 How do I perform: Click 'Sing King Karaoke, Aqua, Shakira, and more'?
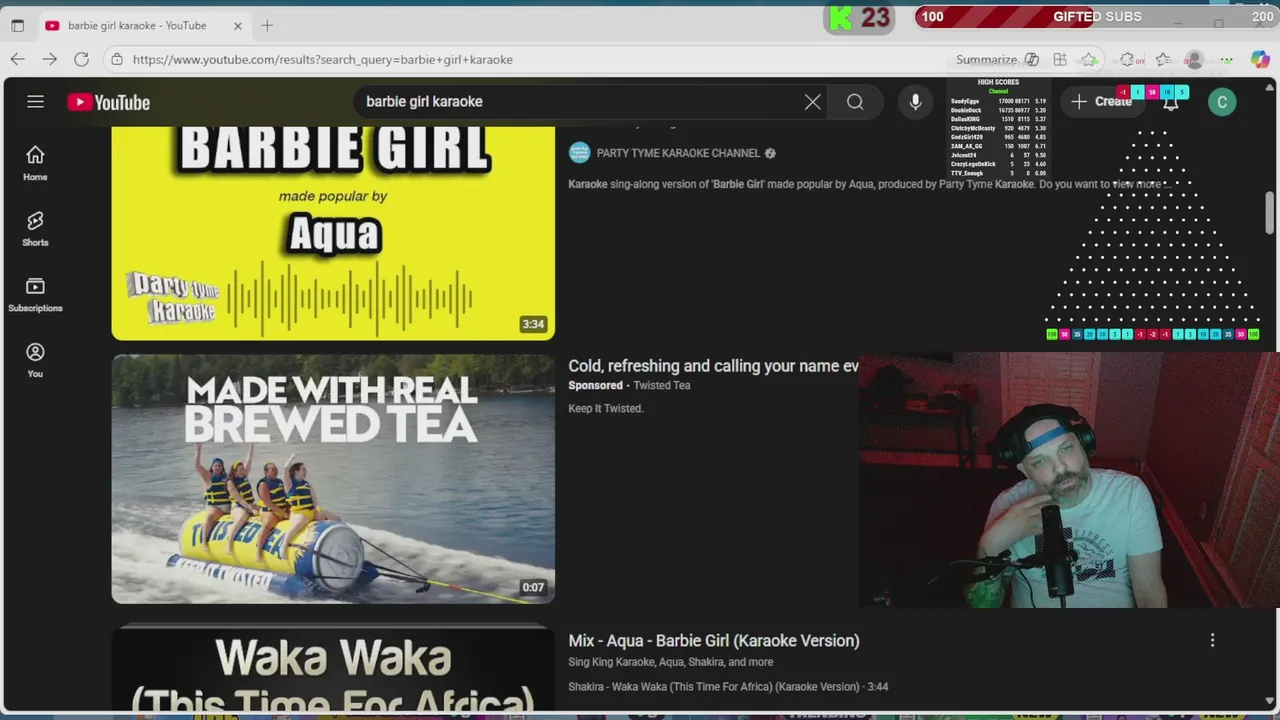tap(670, 662)
